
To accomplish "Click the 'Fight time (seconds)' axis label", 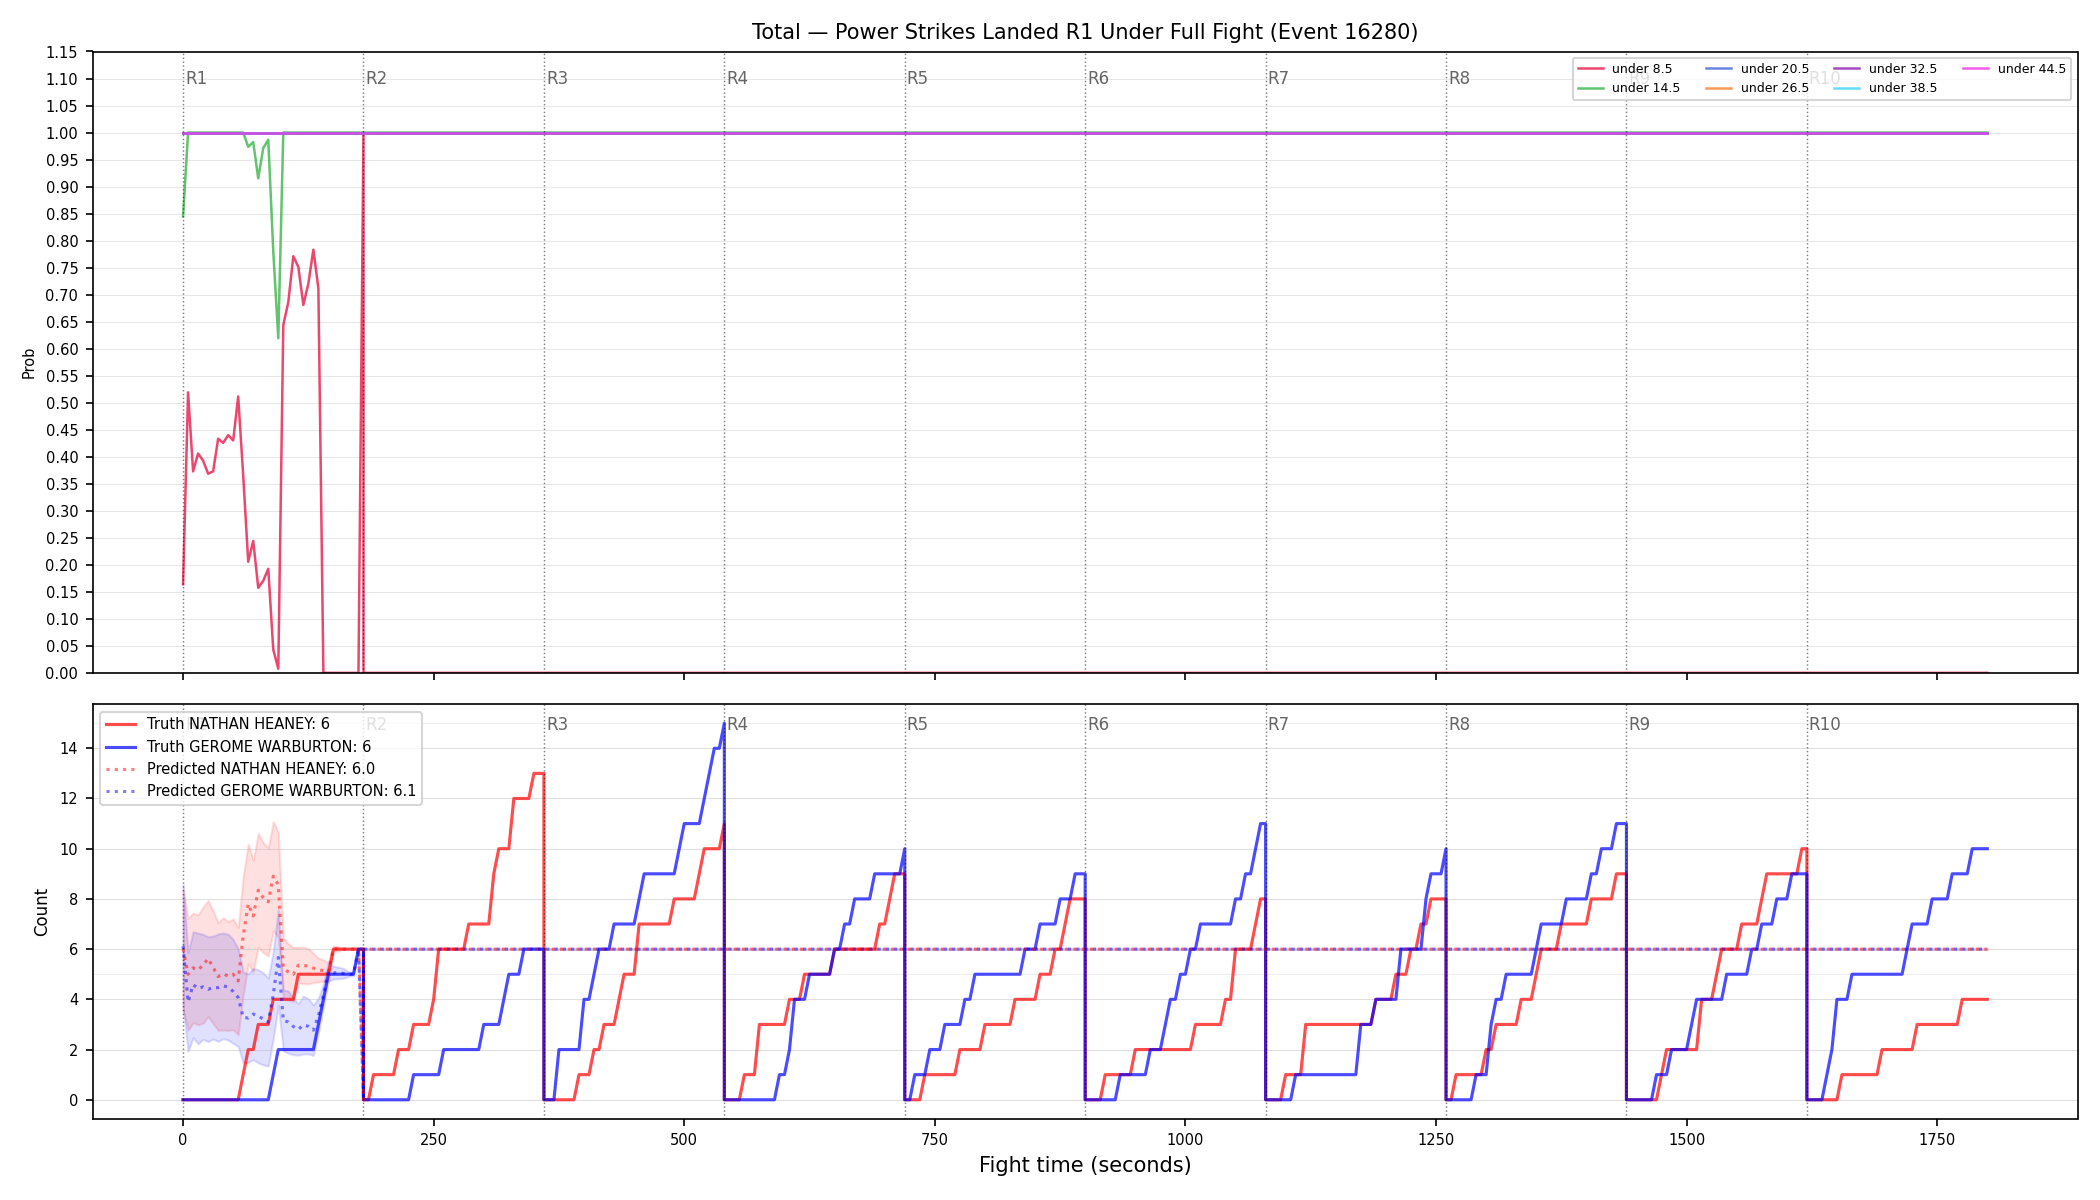I will tap(1085, 1165).
